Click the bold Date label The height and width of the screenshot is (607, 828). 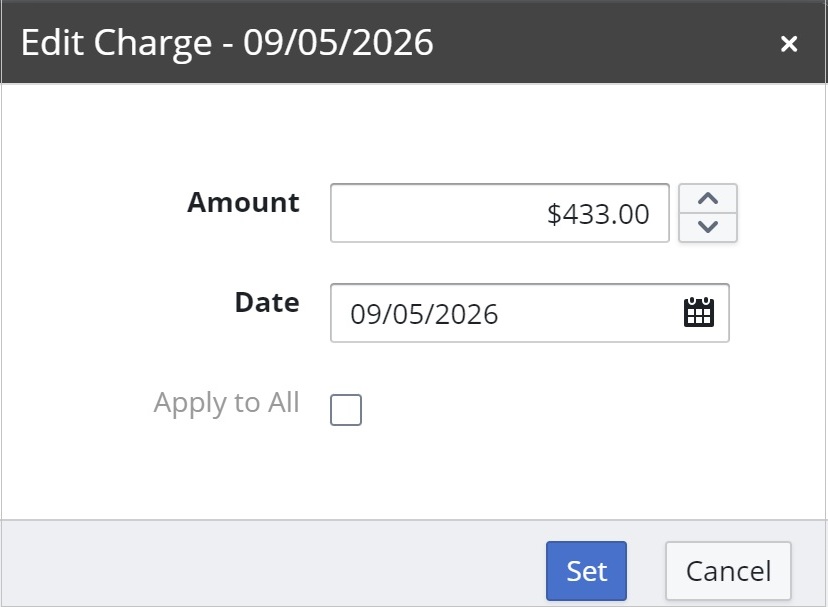pos(267,302)
